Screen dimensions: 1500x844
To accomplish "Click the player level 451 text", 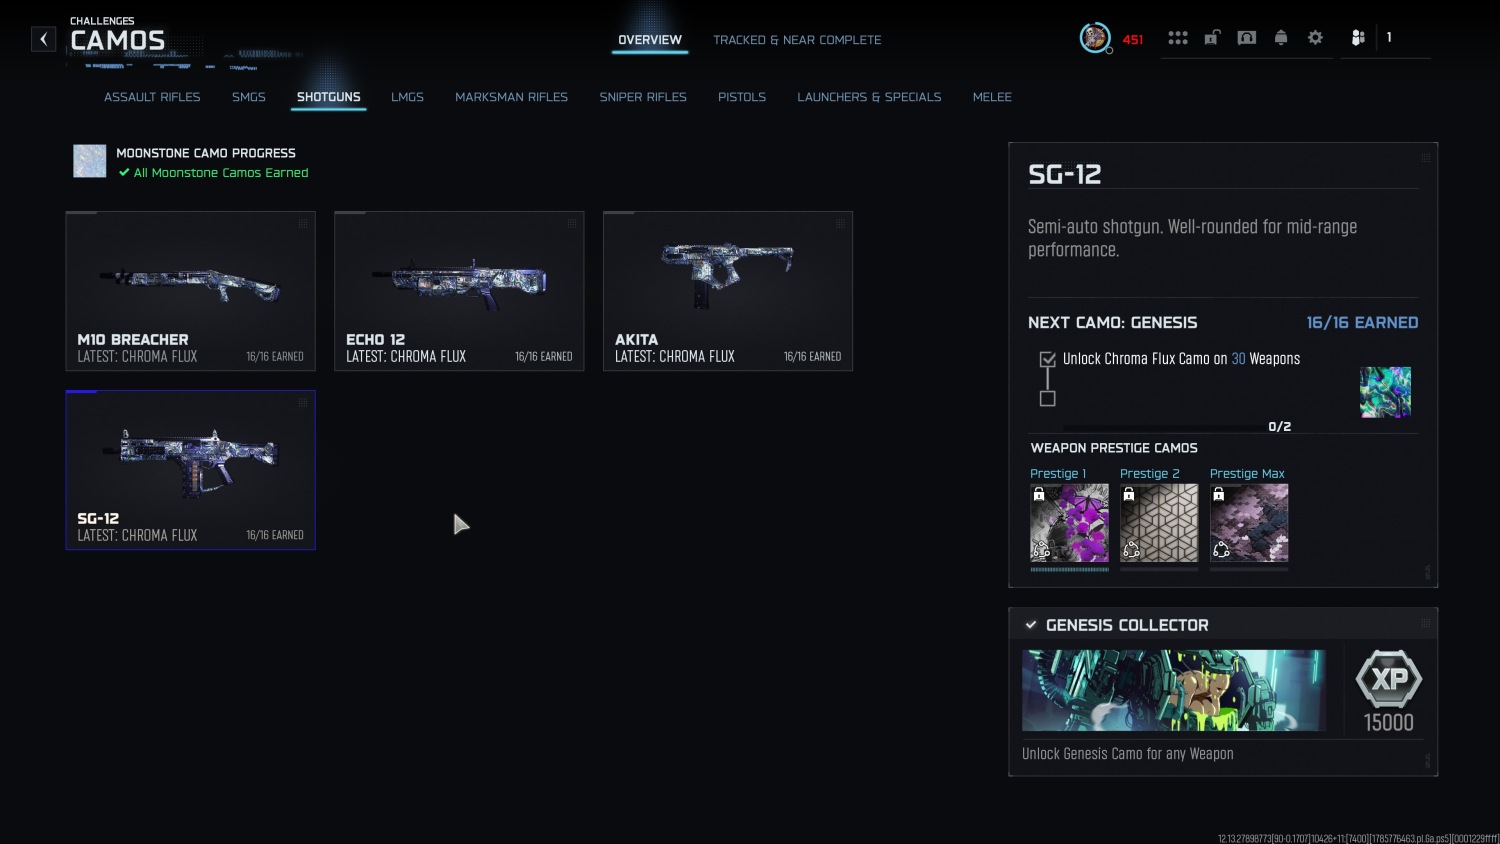I will (1133, 40).
